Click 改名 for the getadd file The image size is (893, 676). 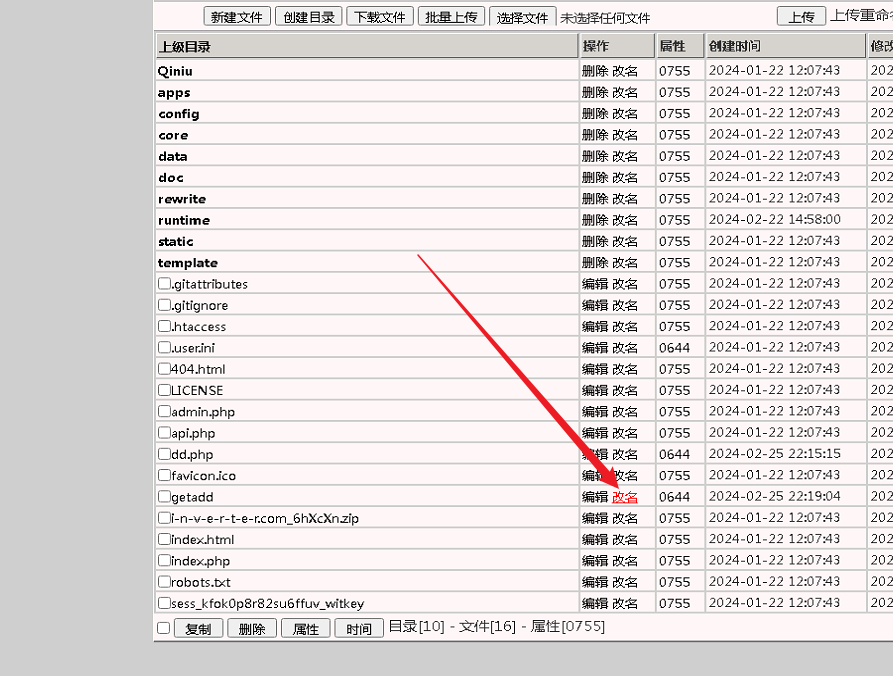(x=625, y=497)
